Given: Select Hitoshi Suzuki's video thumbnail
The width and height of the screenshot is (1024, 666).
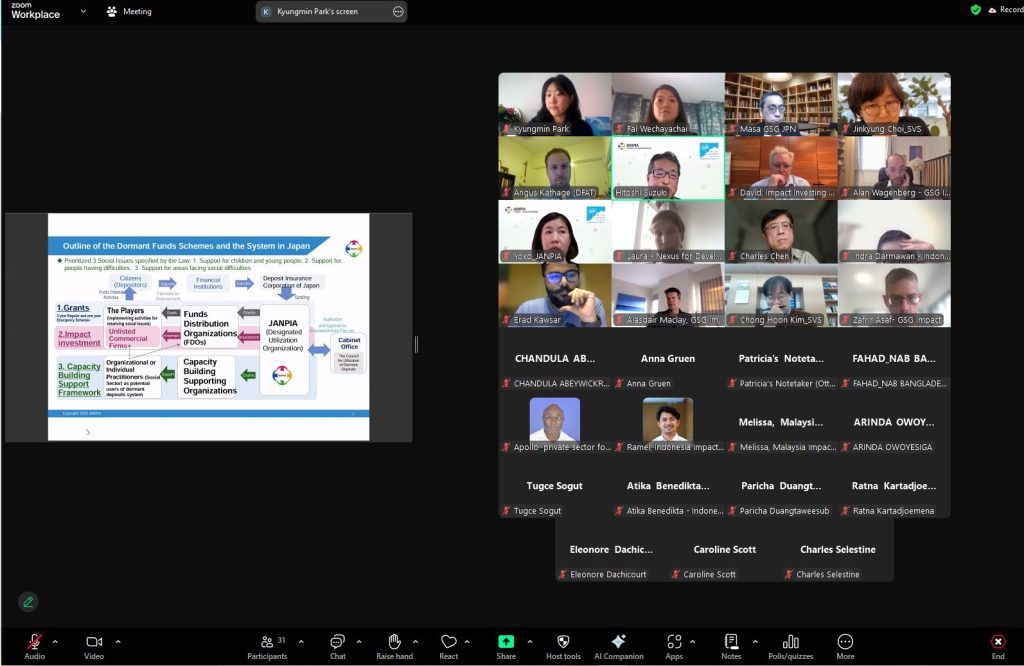Looking at the screenshot, I should click(667, 168).
